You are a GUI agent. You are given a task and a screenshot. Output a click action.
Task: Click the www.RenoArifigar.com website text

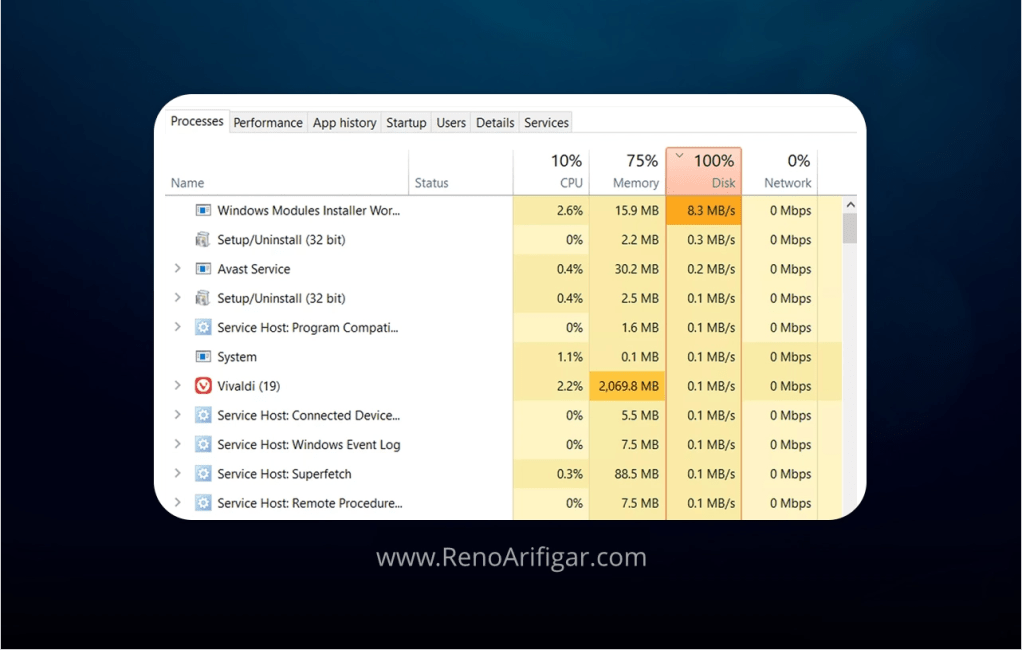click(511, 558)
